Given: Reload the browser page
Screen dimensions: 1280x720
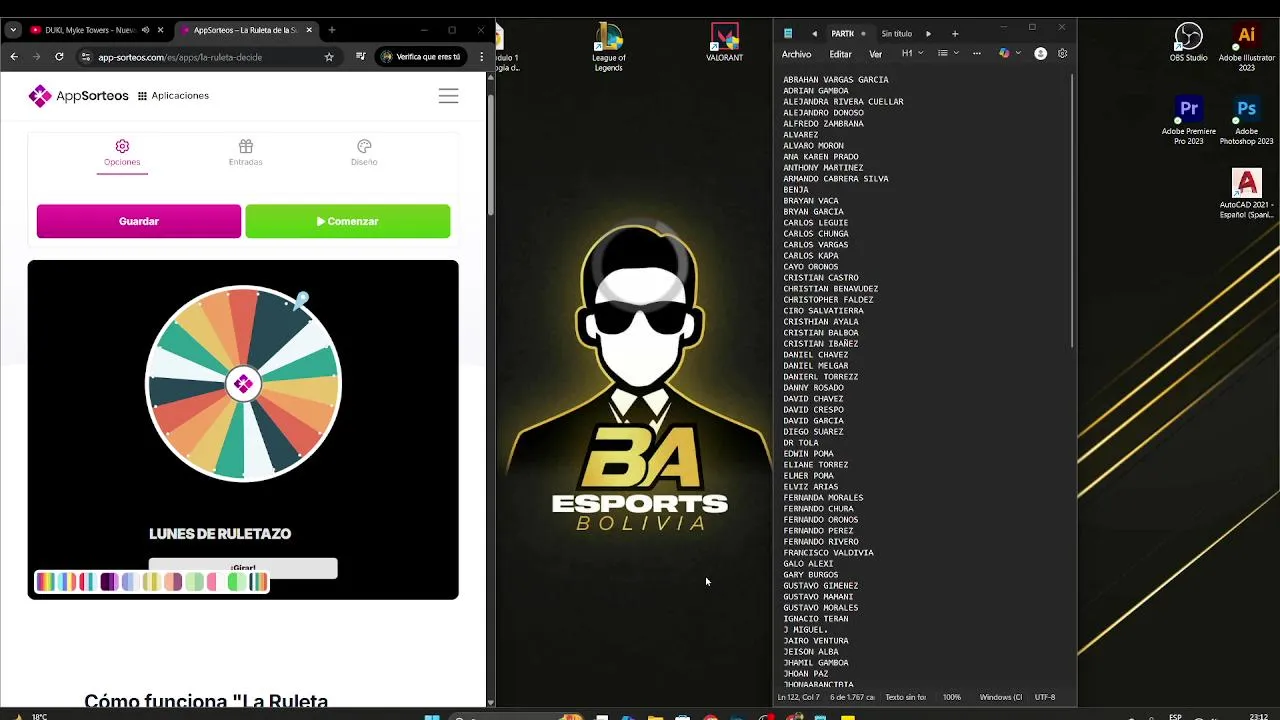Looking at the screenshot, I should 59,57.
